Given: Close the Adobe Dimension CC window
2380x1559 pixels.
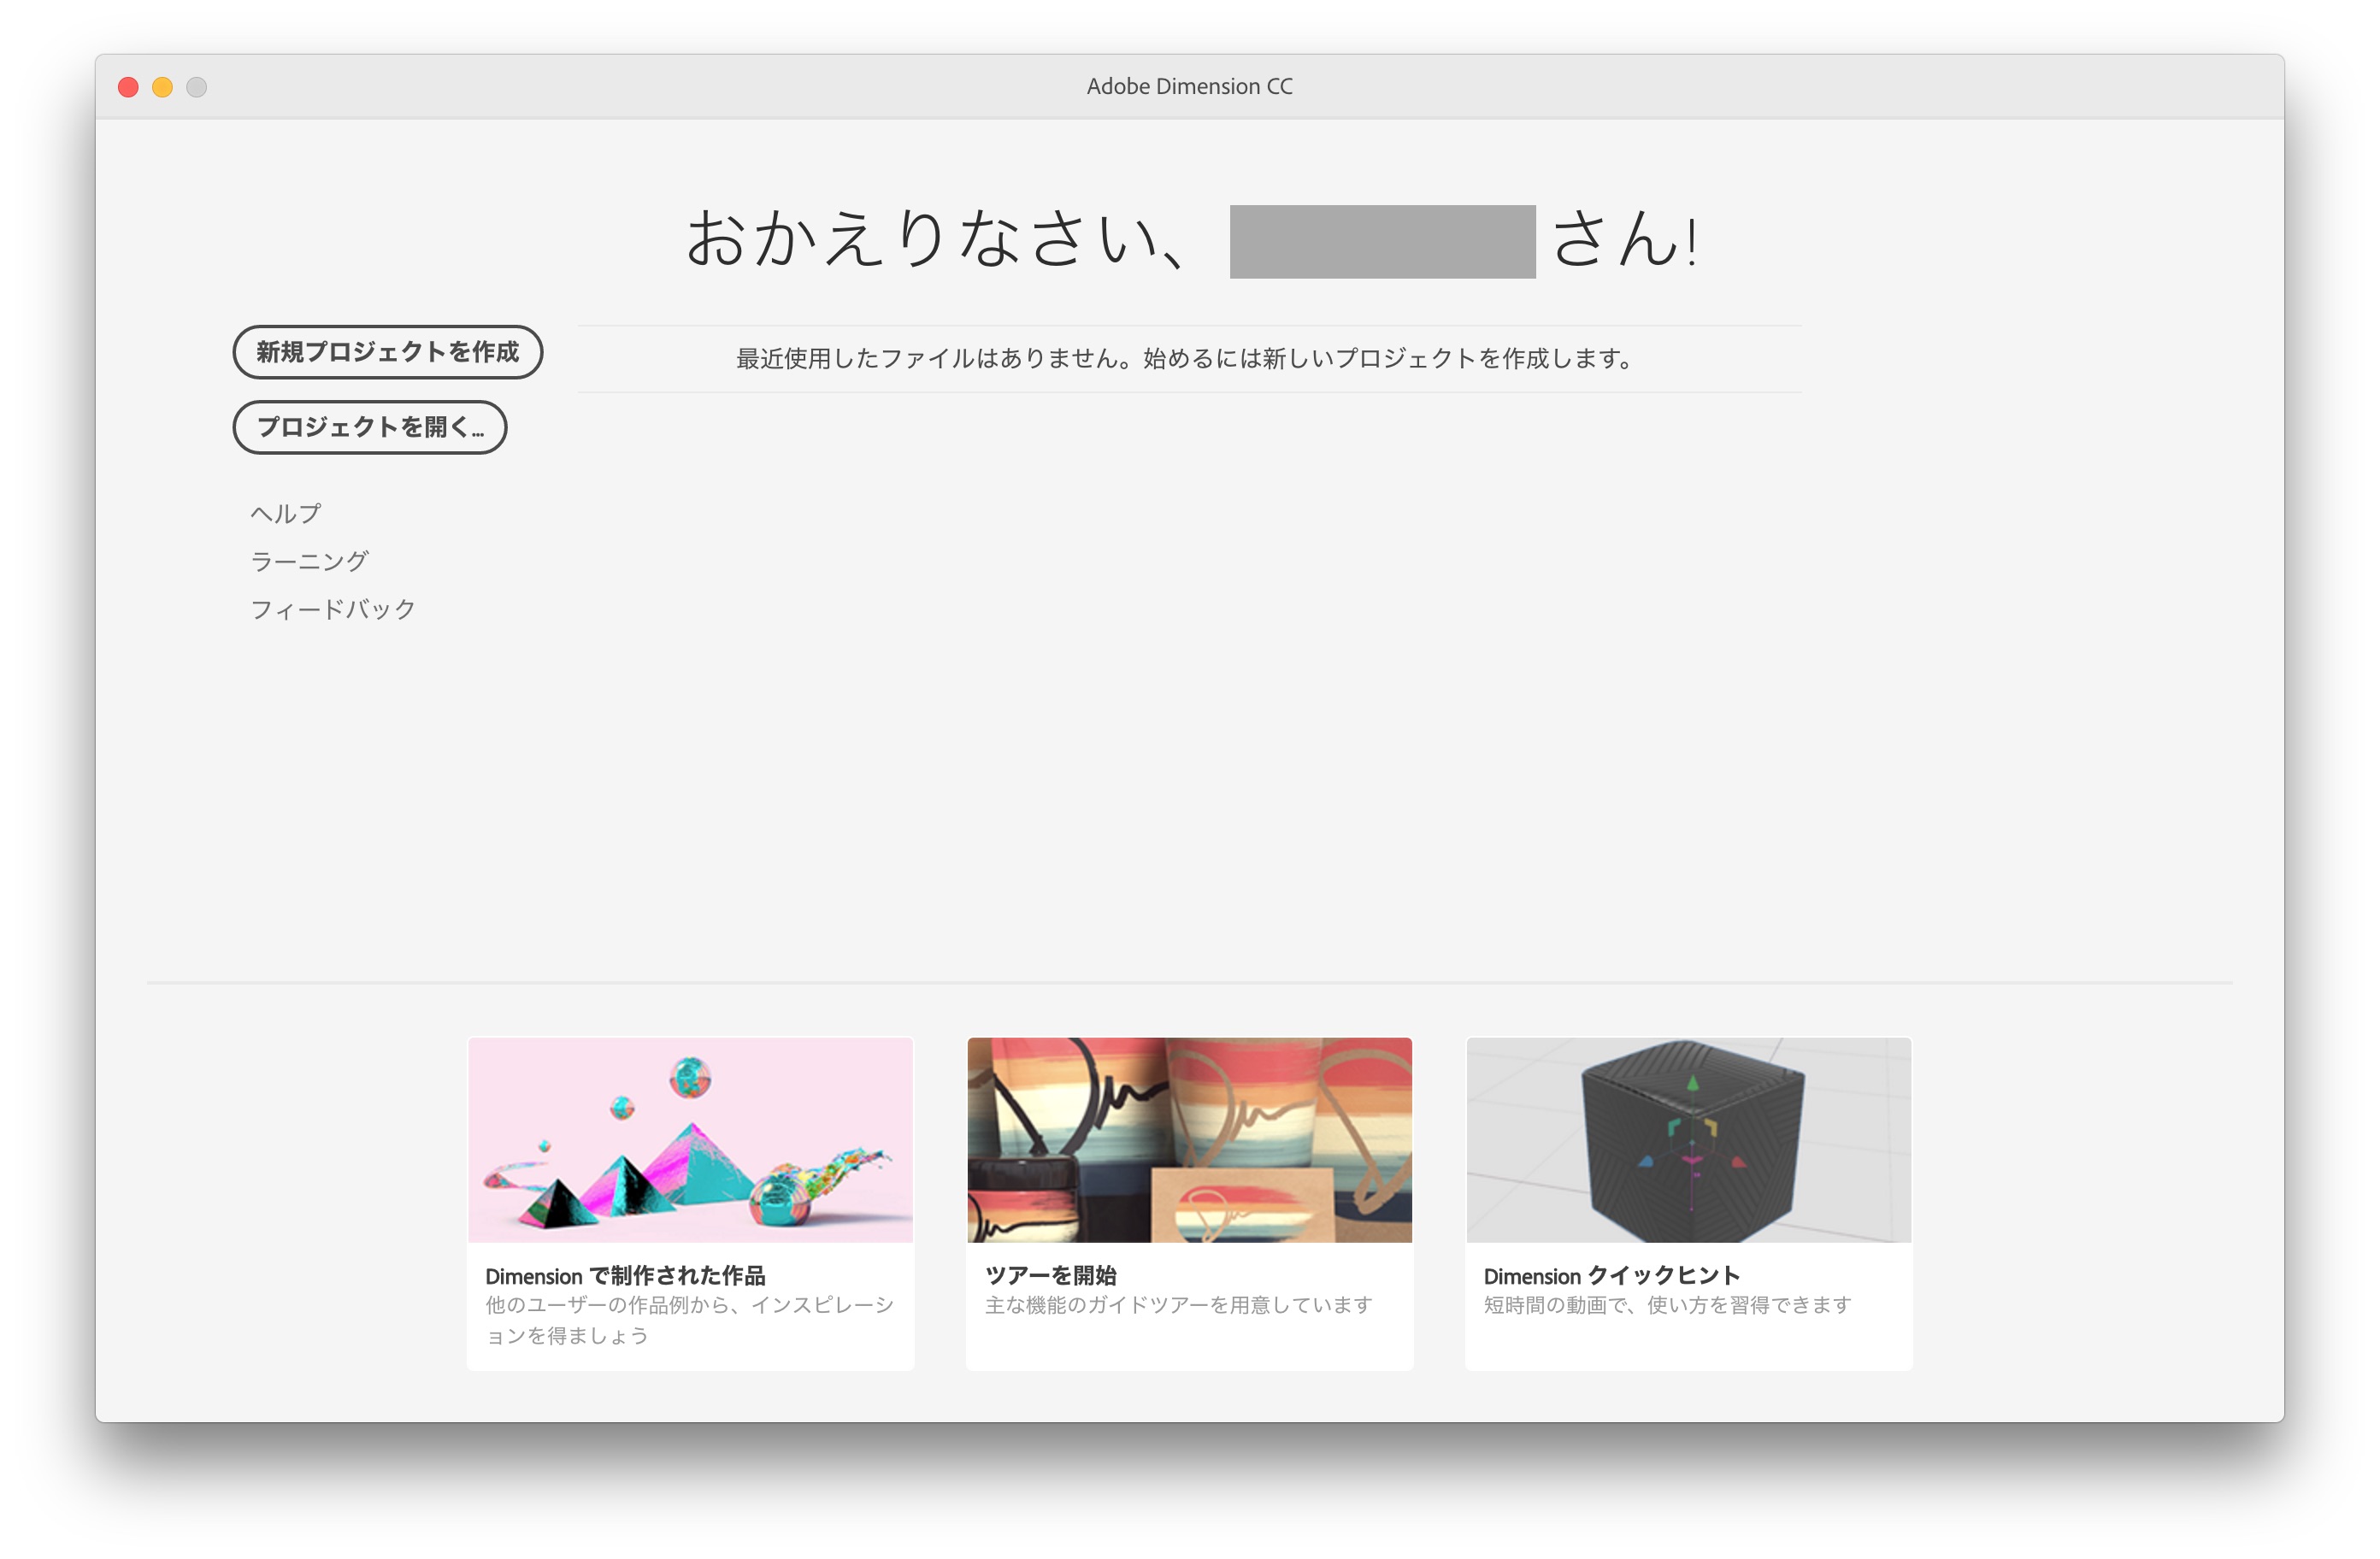Looking at the screenshot, I should click(x=128, y=87).
